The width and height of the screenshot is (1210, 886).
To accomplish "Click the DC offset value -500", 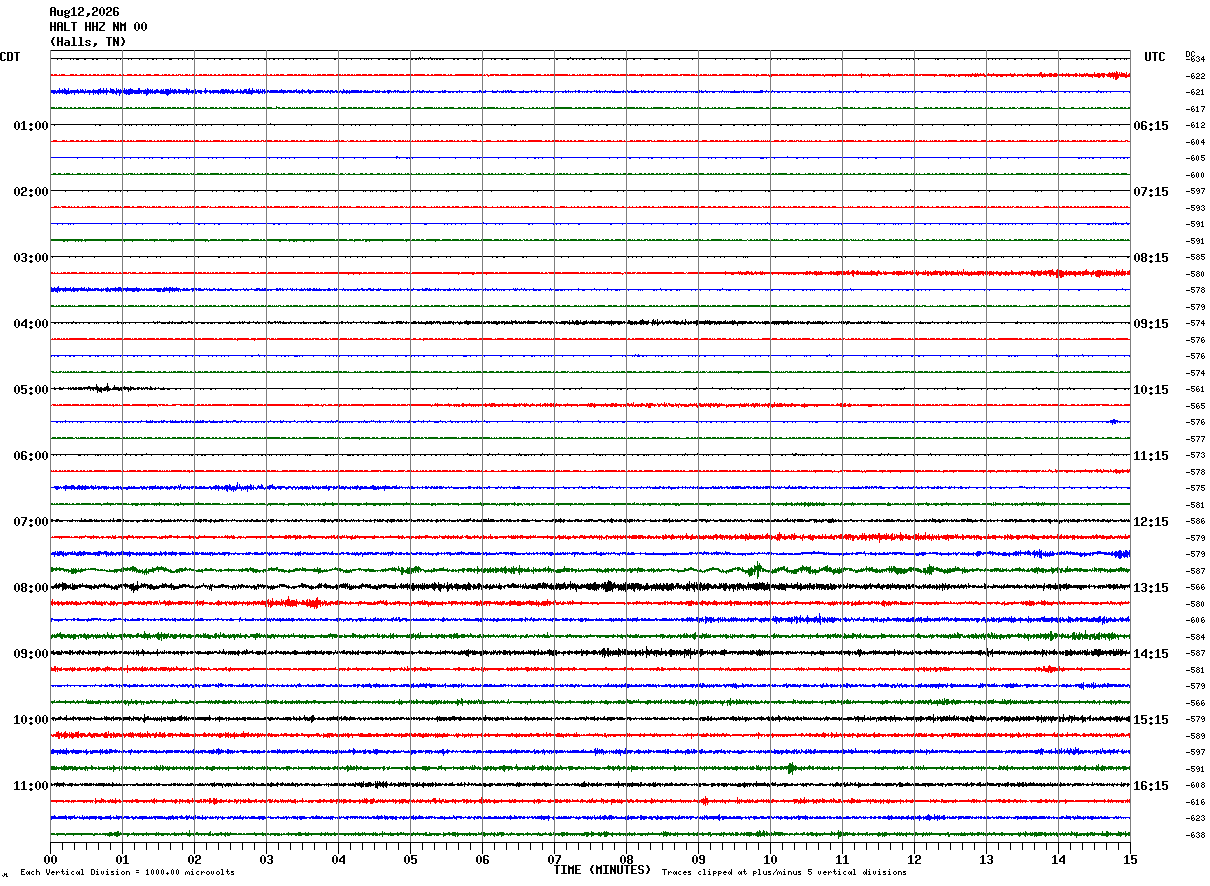I will (x=1195, y=604).
